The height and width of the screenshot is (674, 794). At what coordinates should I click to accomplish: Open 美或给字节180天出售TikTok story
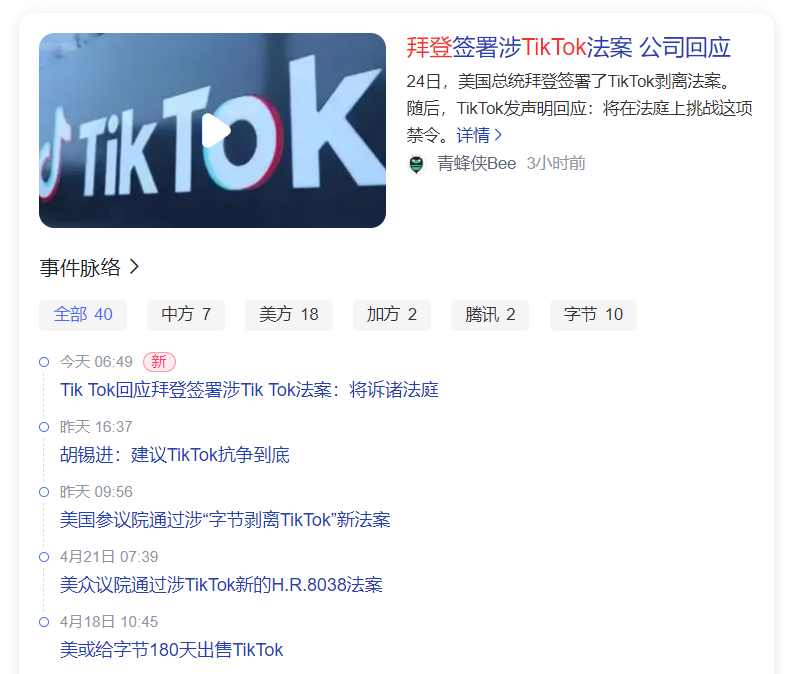pos(171,650)
